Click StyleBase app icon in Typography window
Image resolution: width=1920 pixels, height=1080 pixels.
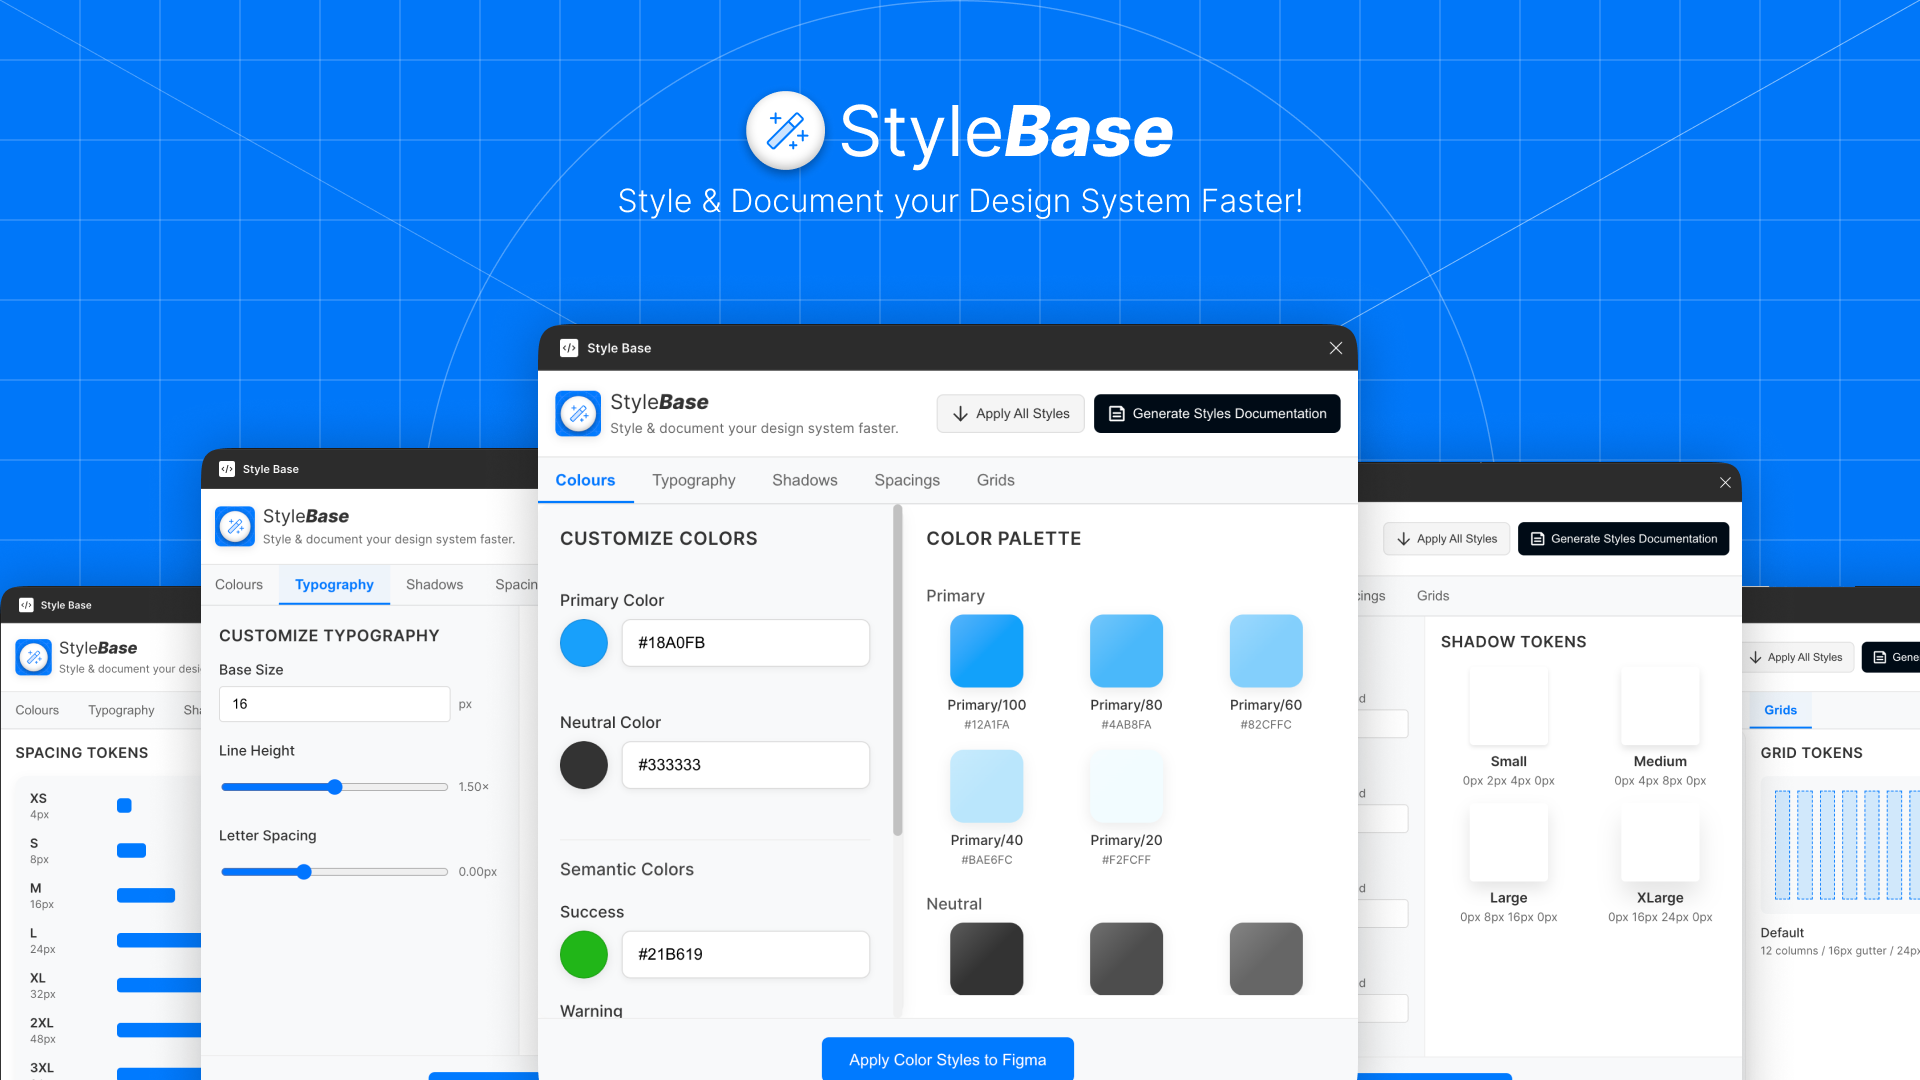coord(235,526)
